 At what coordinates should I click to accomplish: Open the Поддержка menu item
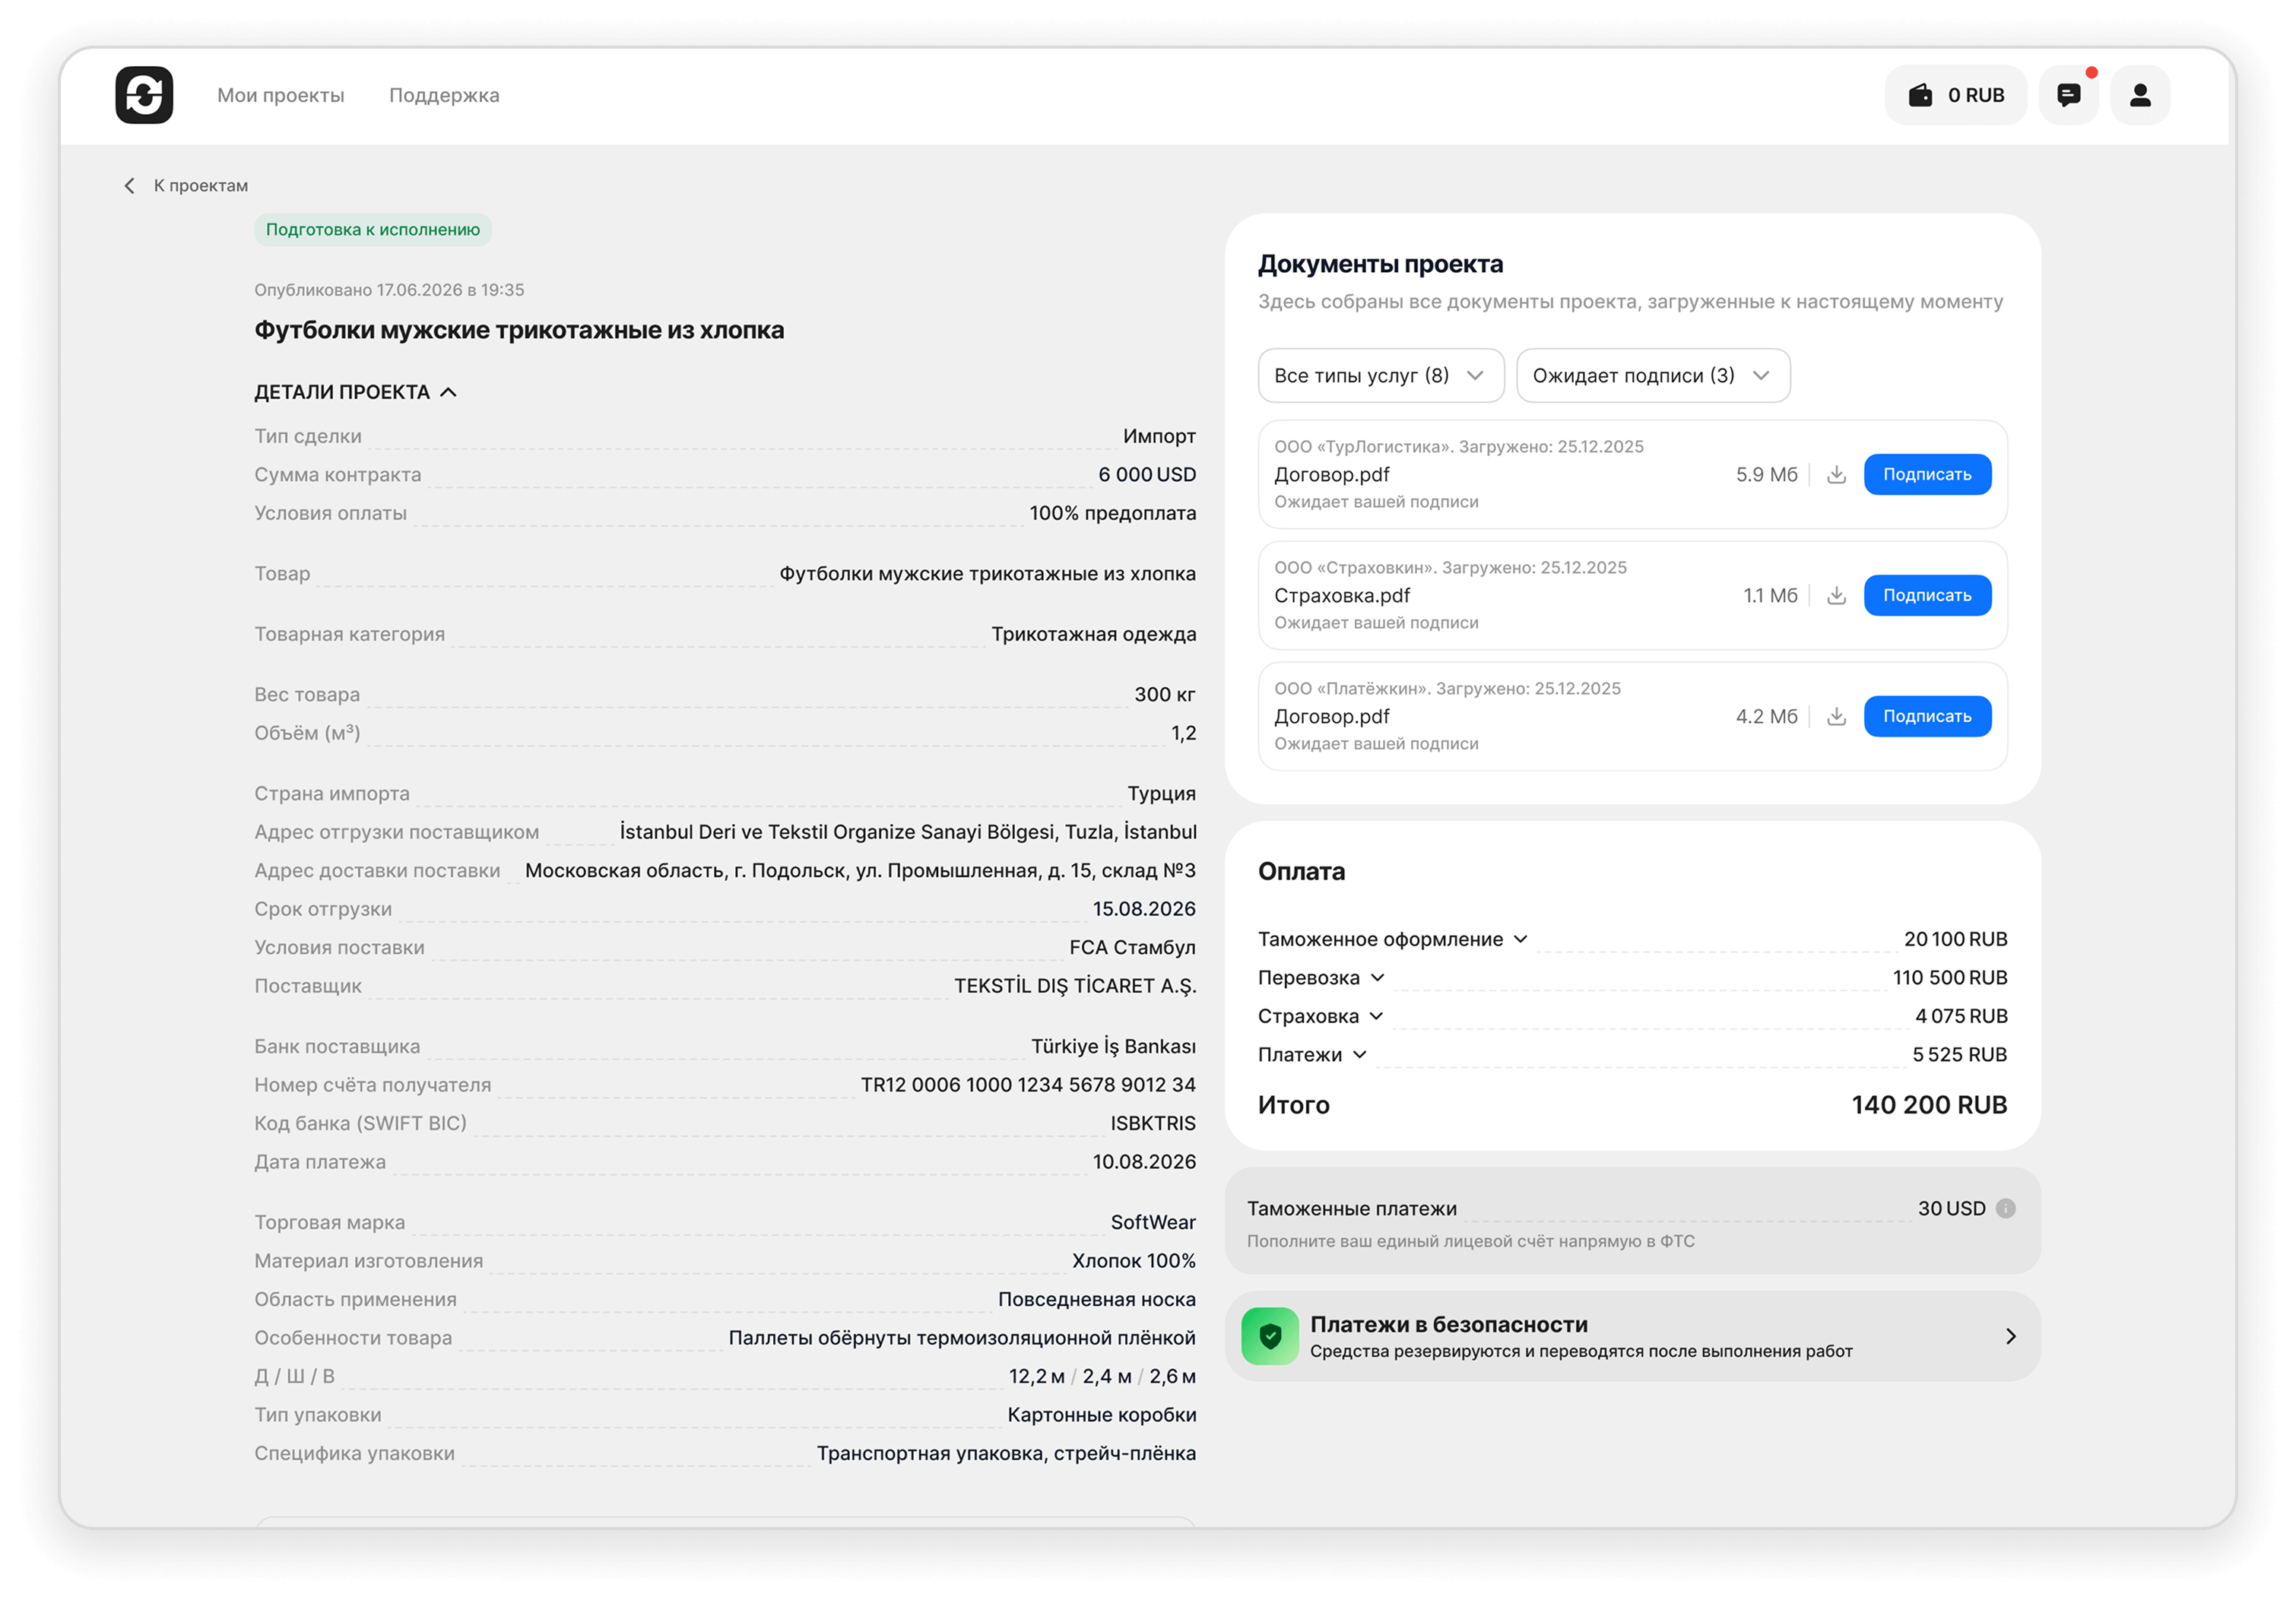coord(444,95)
